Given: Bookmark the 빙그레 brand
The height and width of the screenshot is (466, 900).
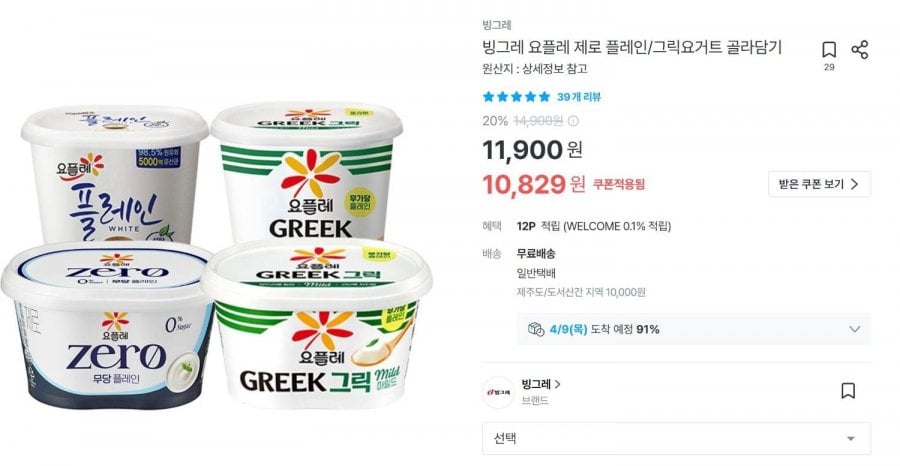Looking at the screenshot, I should 848,391.
